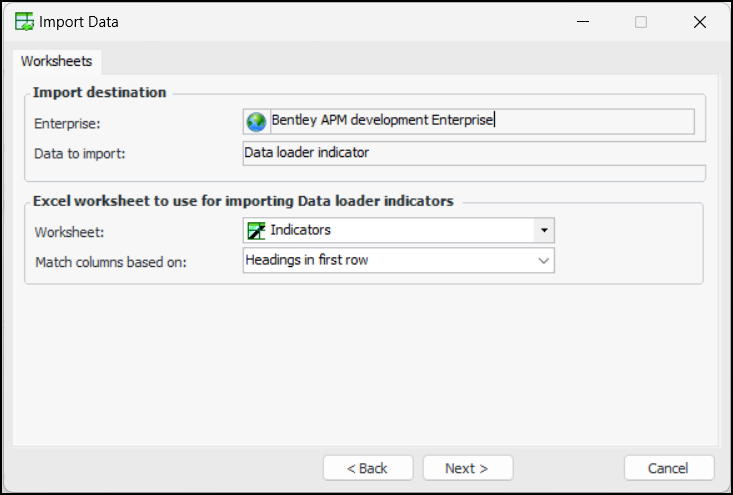Click the globe icon beside the Enterprise name
Screen dimensions: 733x495
[257, 121]
